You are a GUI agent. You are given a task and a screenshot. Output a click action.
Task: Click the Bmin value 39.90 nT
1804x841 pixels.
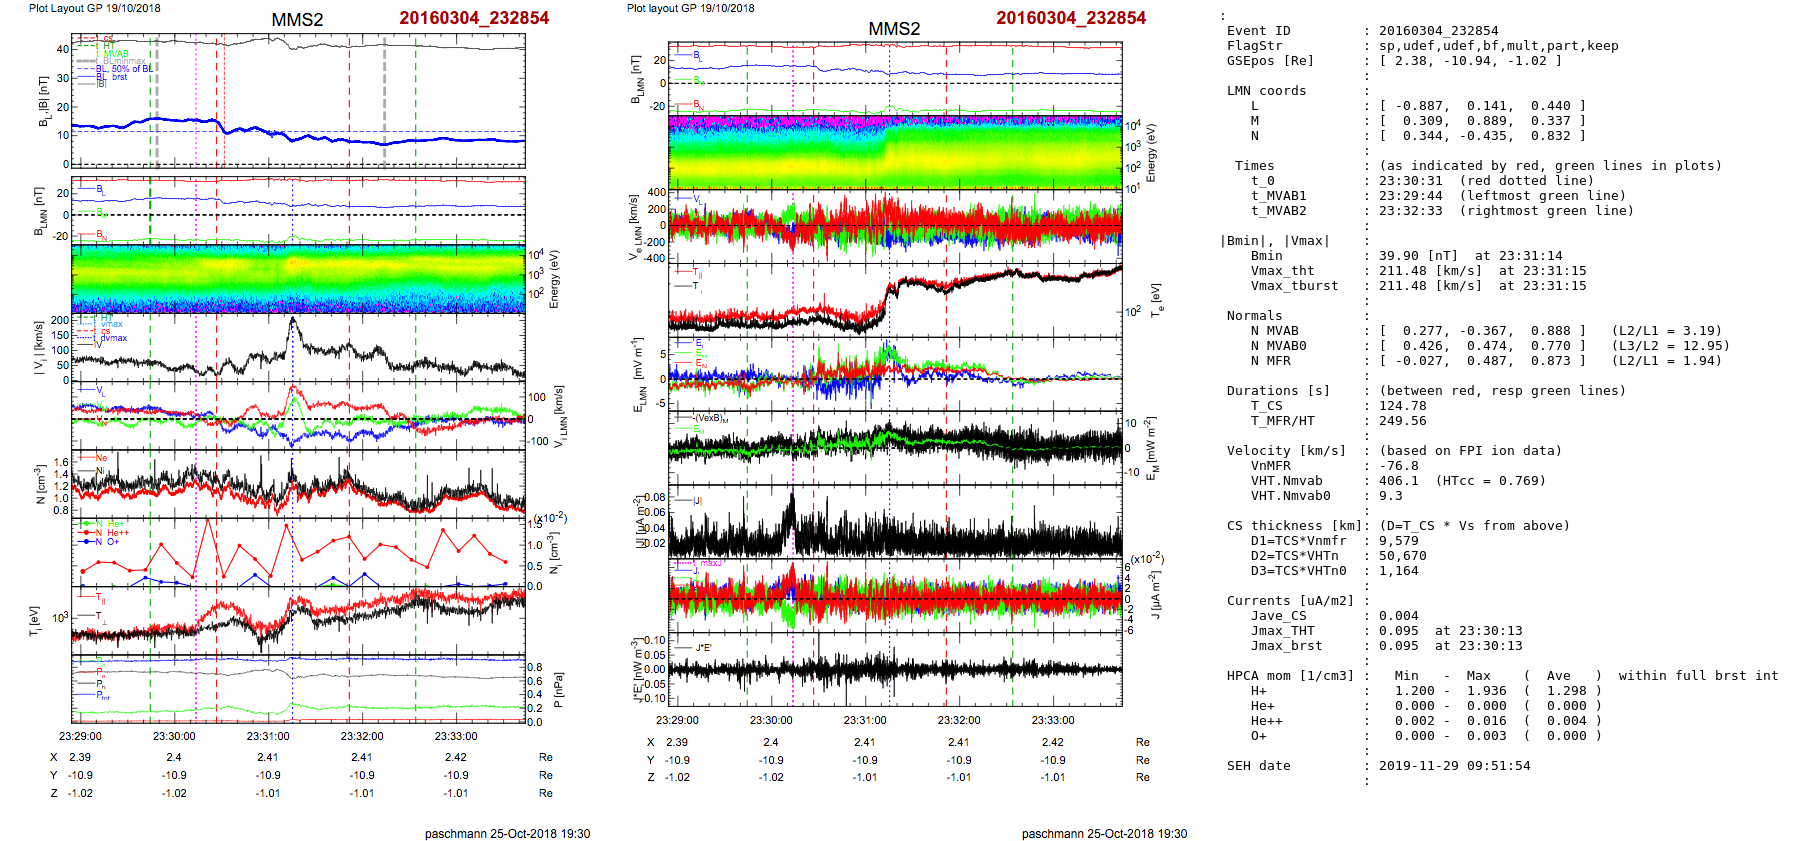(1418, 256)
